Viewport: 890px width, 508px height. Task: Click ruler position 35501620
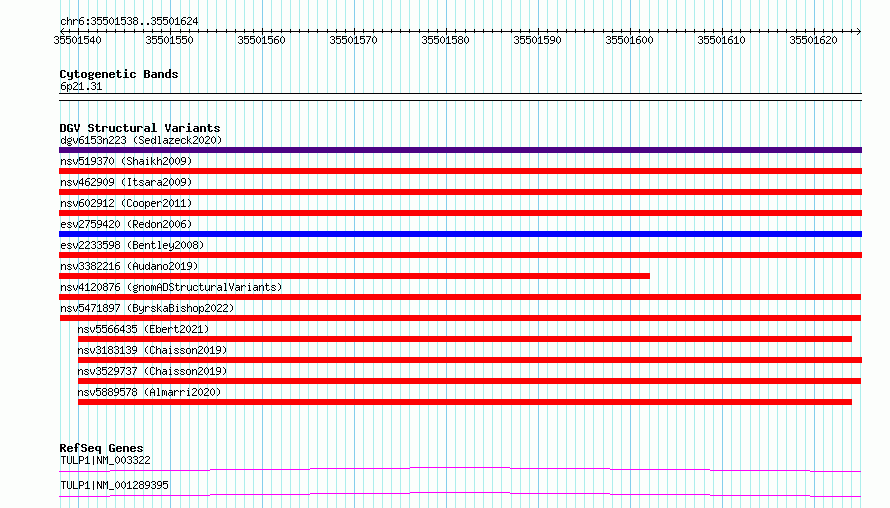click(x=813, y=40)
